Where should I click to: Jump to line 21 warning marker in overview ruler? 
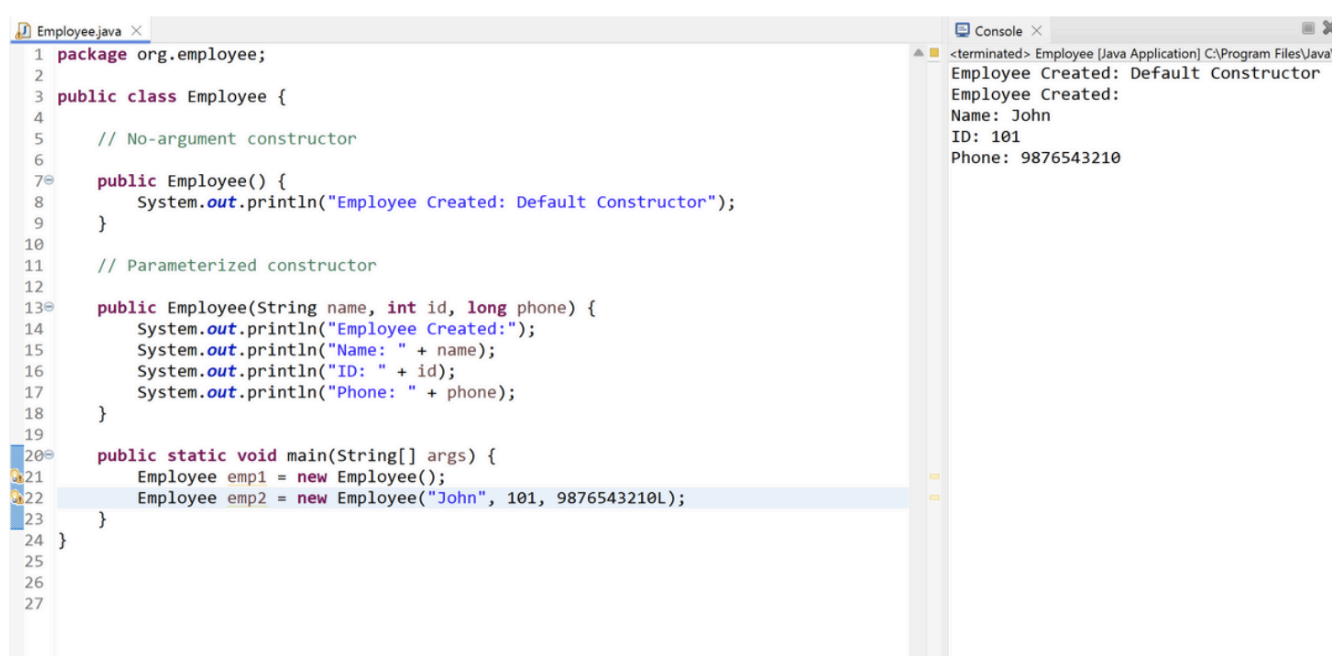coord(934,477)
